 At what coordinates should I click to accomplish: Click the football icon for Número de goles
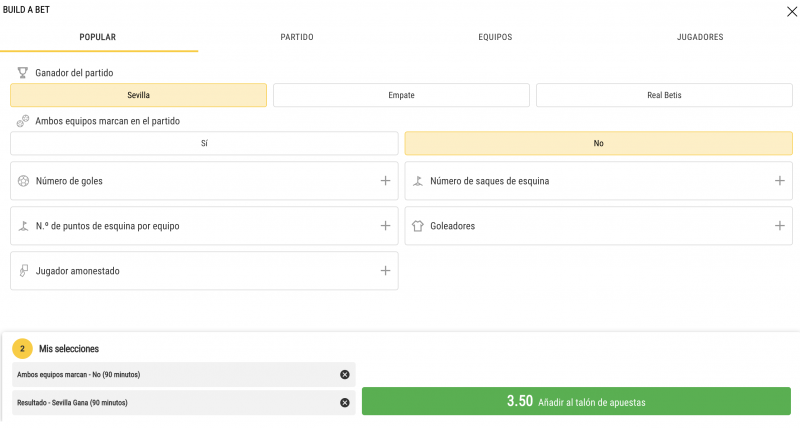pyautogui.click(x=23, y=181)
